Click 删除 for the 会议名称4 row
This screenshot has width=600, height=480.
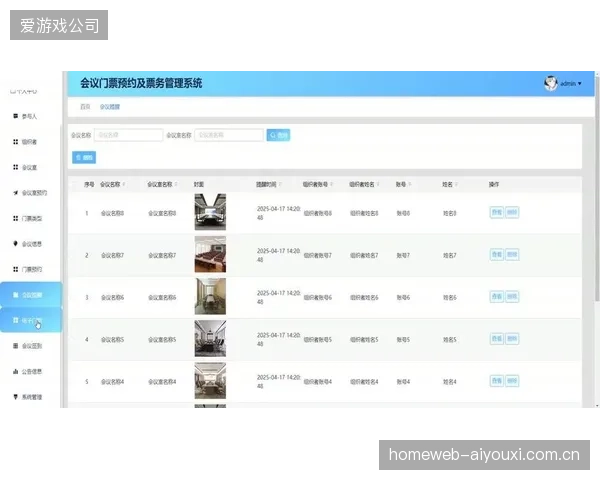(512, 381)
